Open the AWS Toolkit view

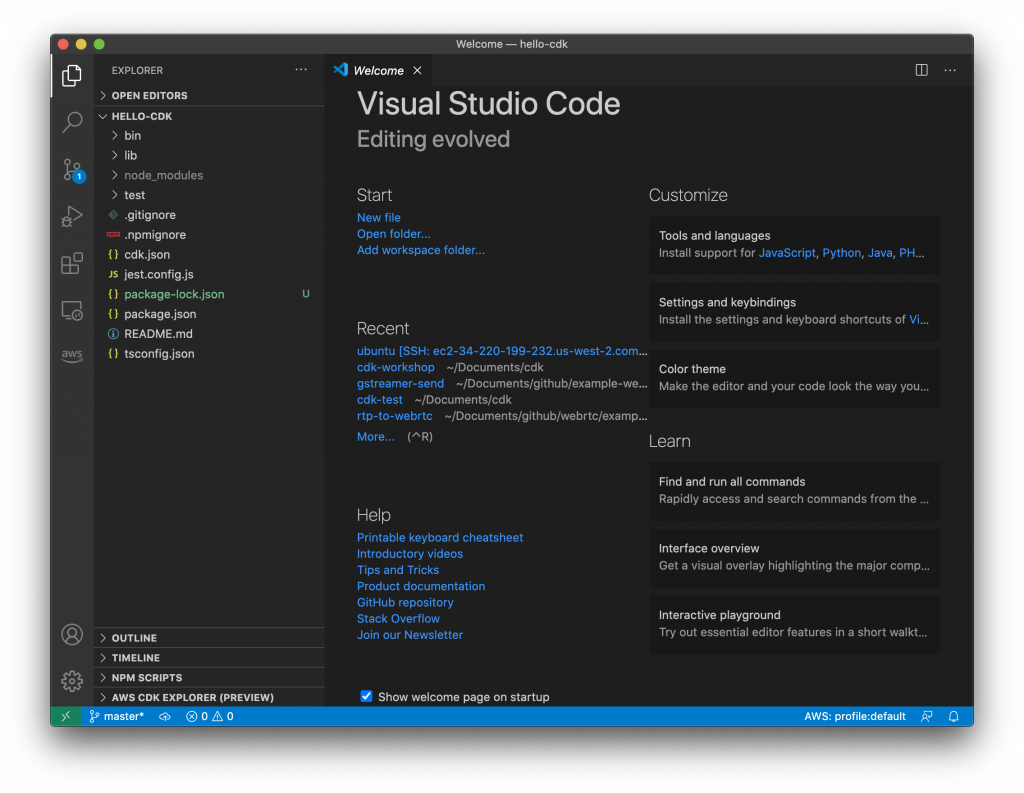click(72, 356)
